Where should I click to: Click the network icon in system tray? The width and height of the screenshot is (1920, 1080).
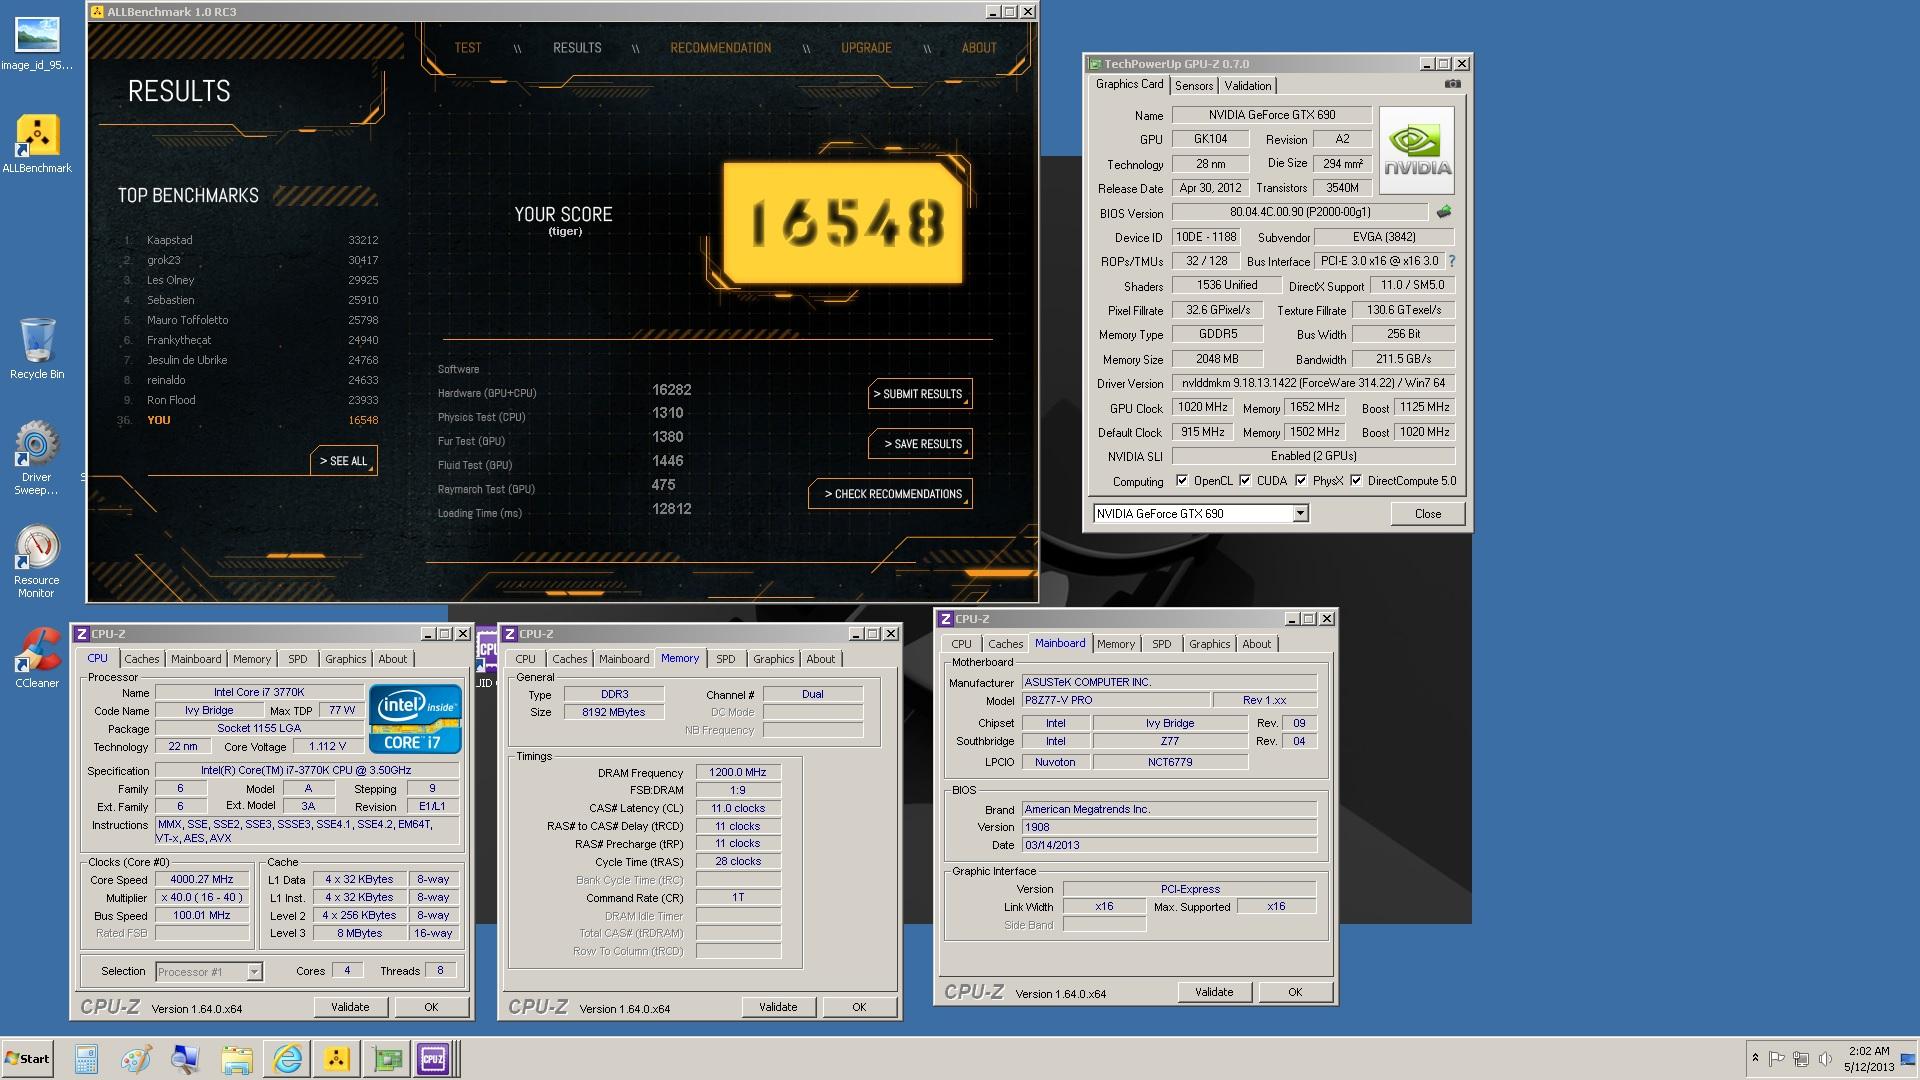(1801, 1059)
